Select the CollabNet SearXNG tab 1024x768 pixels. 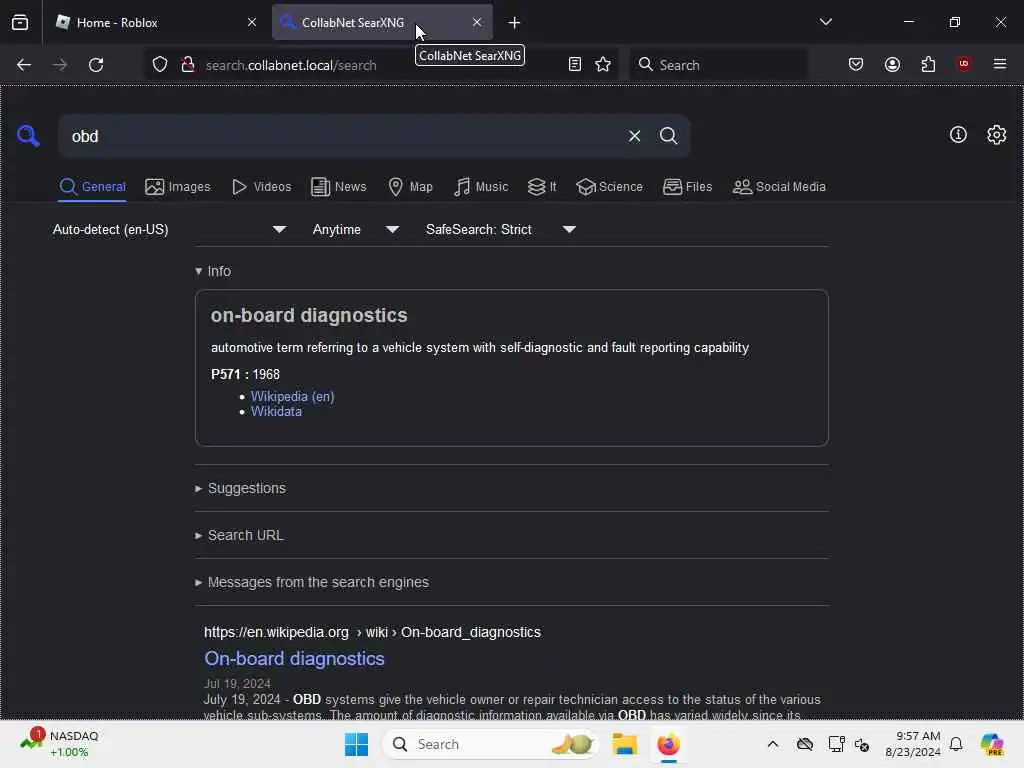[382, 22]
